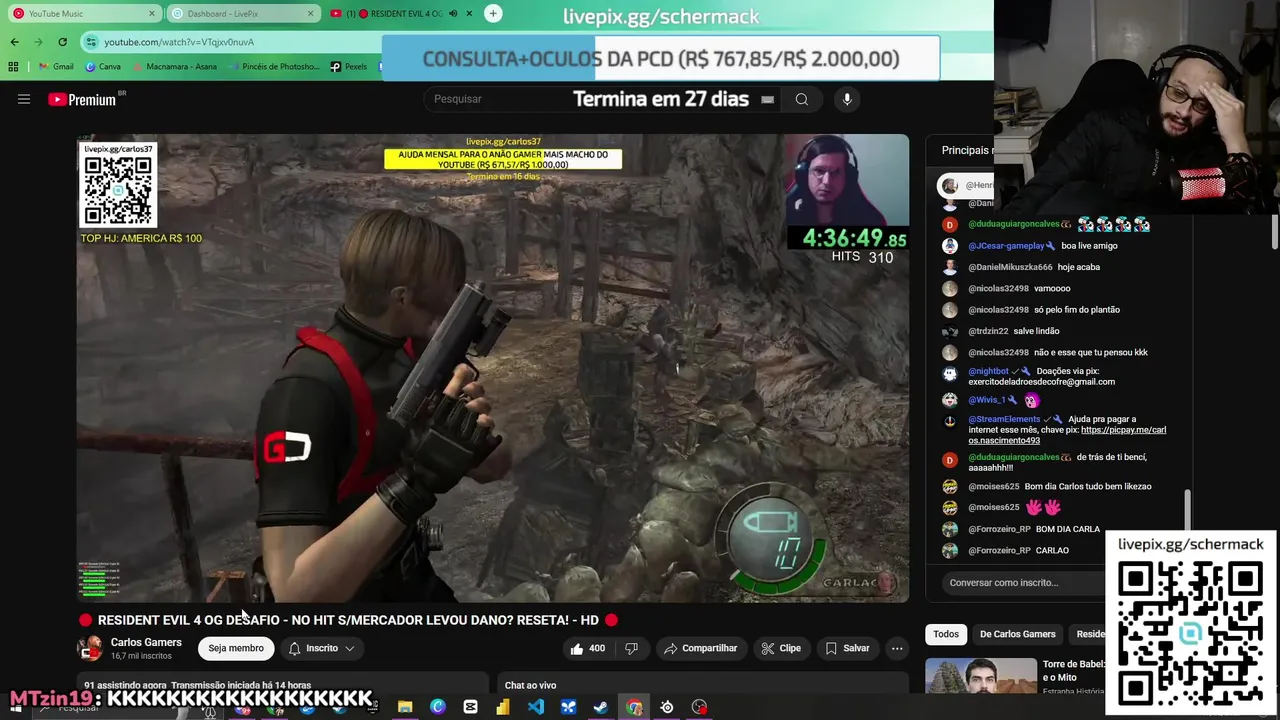Open Carlos Gamers channel avatar
The height and width of the screenshot is (720, 1280).
pos(90,648)
